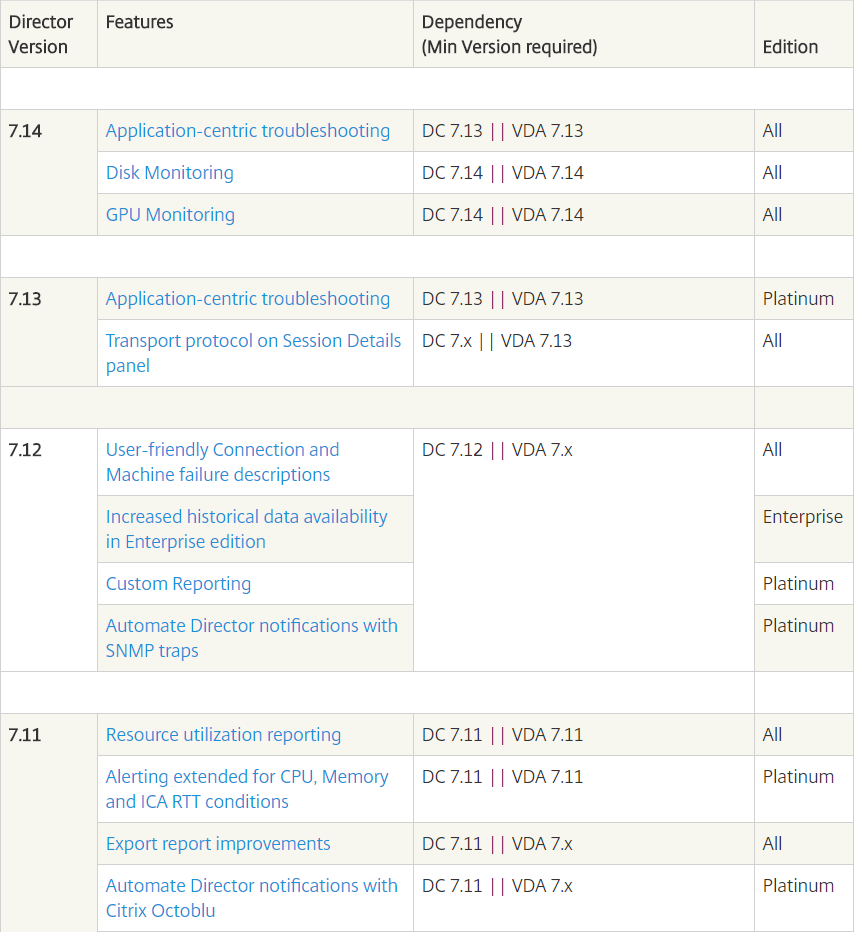Open the GPU Monitoring link
The image size is (854, 932).
click(170, 215)
